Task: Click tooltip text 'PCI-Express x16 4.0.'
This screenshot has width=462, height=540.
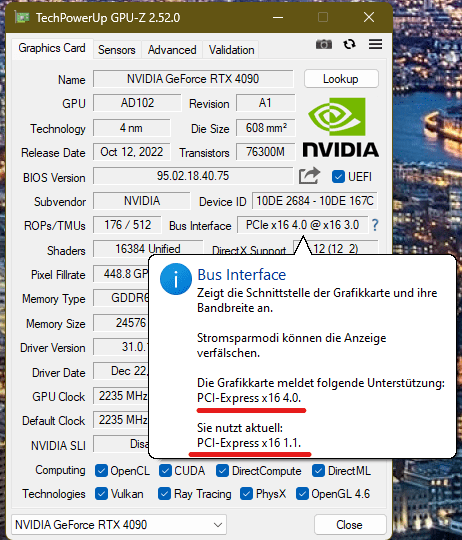Action: [x=249, y=398]
